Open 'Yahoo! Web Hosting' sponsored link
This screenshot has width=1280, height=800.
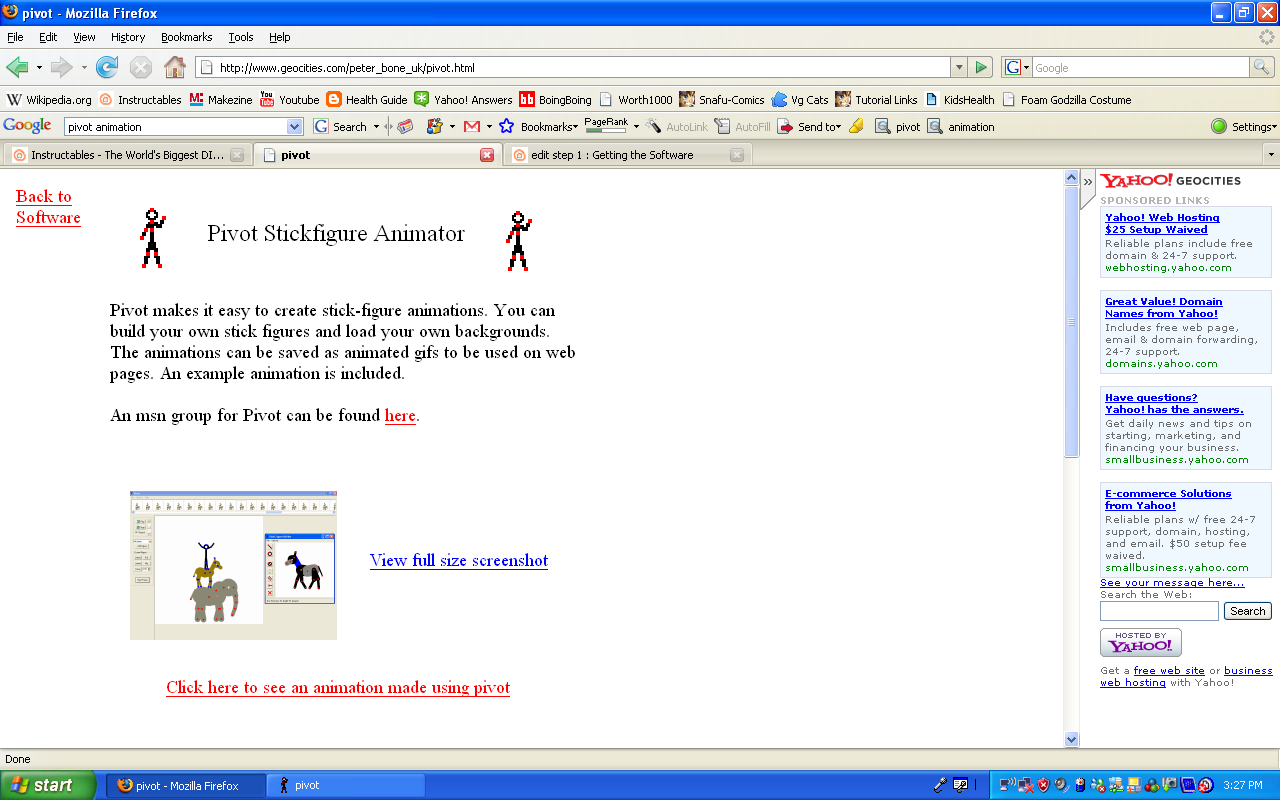coord(1162,223)
